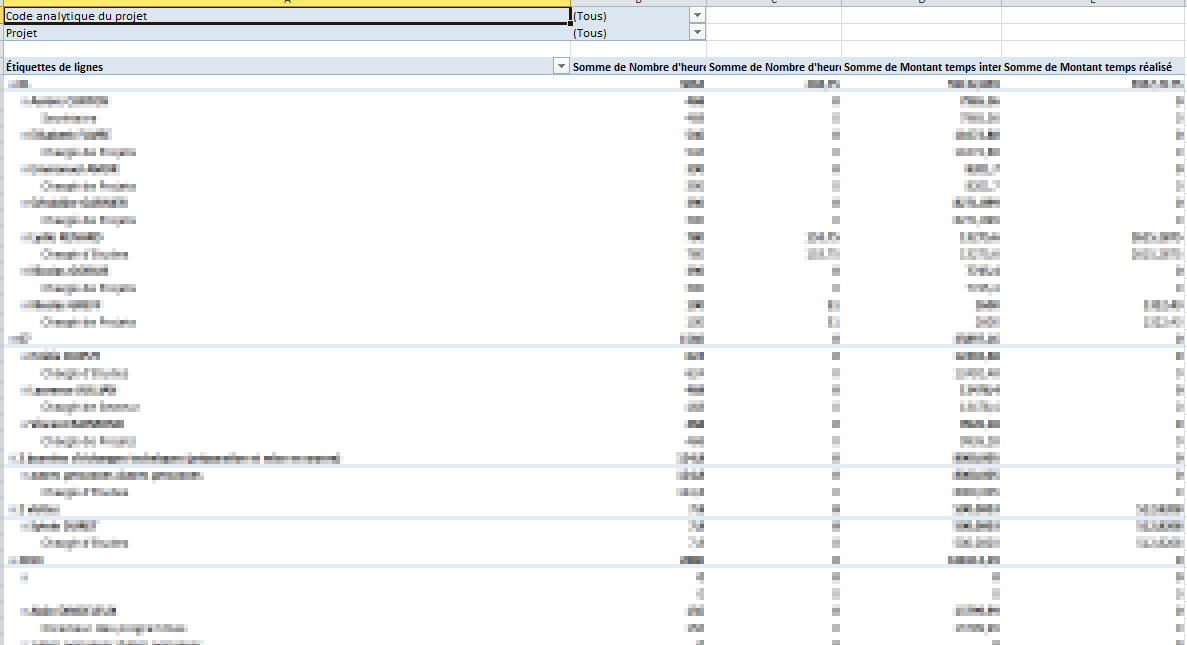
Task: Select empty cell right of Projet's (Tous) dropdown
Action: click(773, 33)
